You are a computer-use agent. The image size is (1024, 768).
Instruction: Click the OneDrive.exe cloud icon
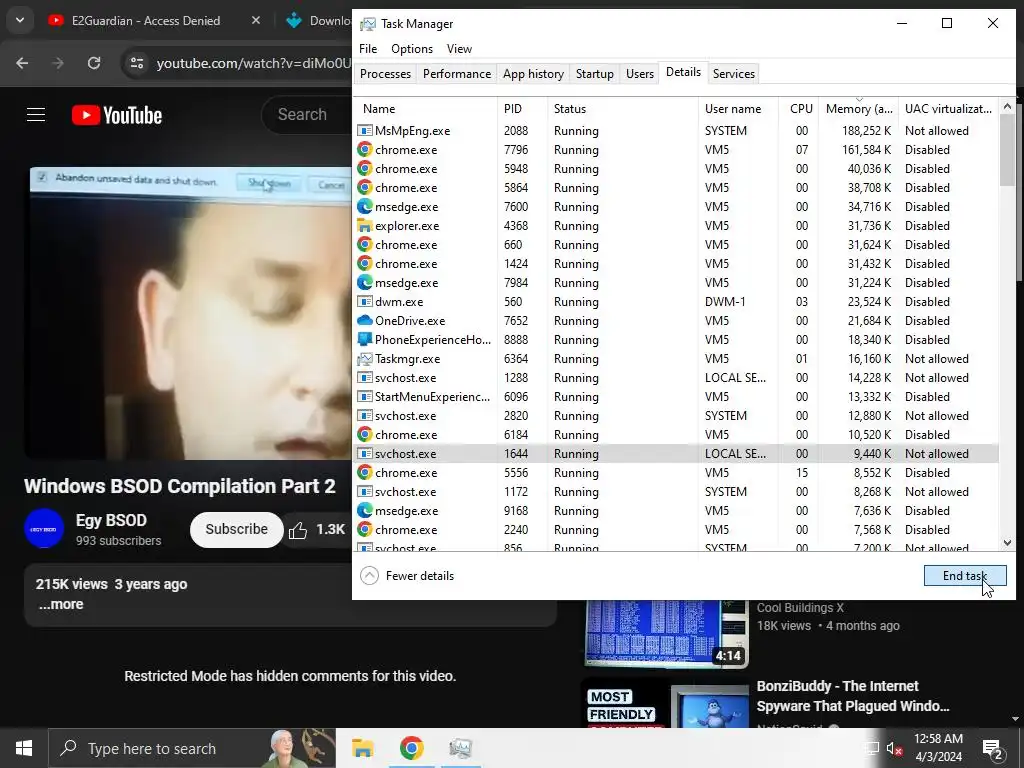[364, 321]
